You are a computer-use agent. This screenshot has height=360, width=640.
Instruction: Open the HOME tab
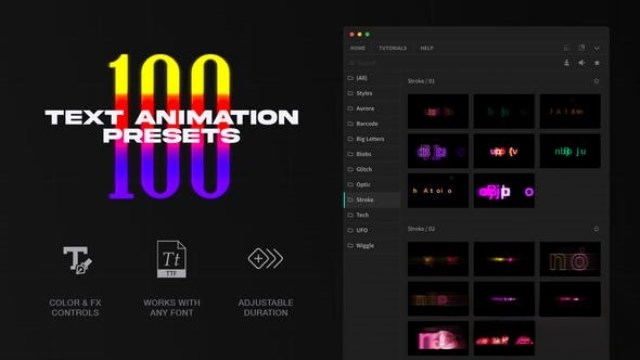358,48
